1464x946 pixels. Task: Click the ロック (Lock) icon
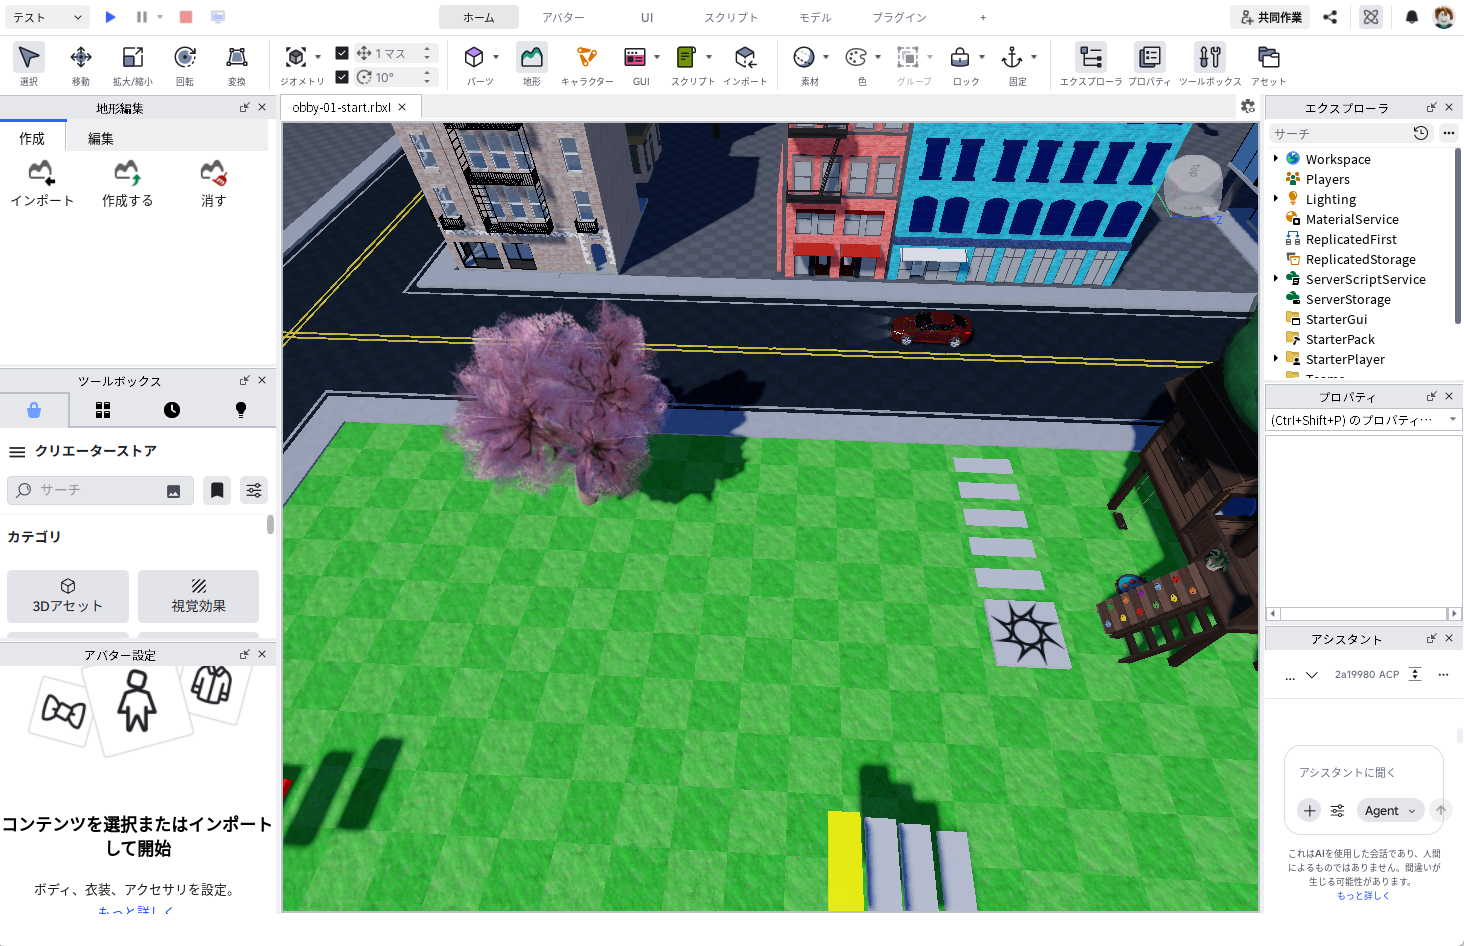pos(960,57)
